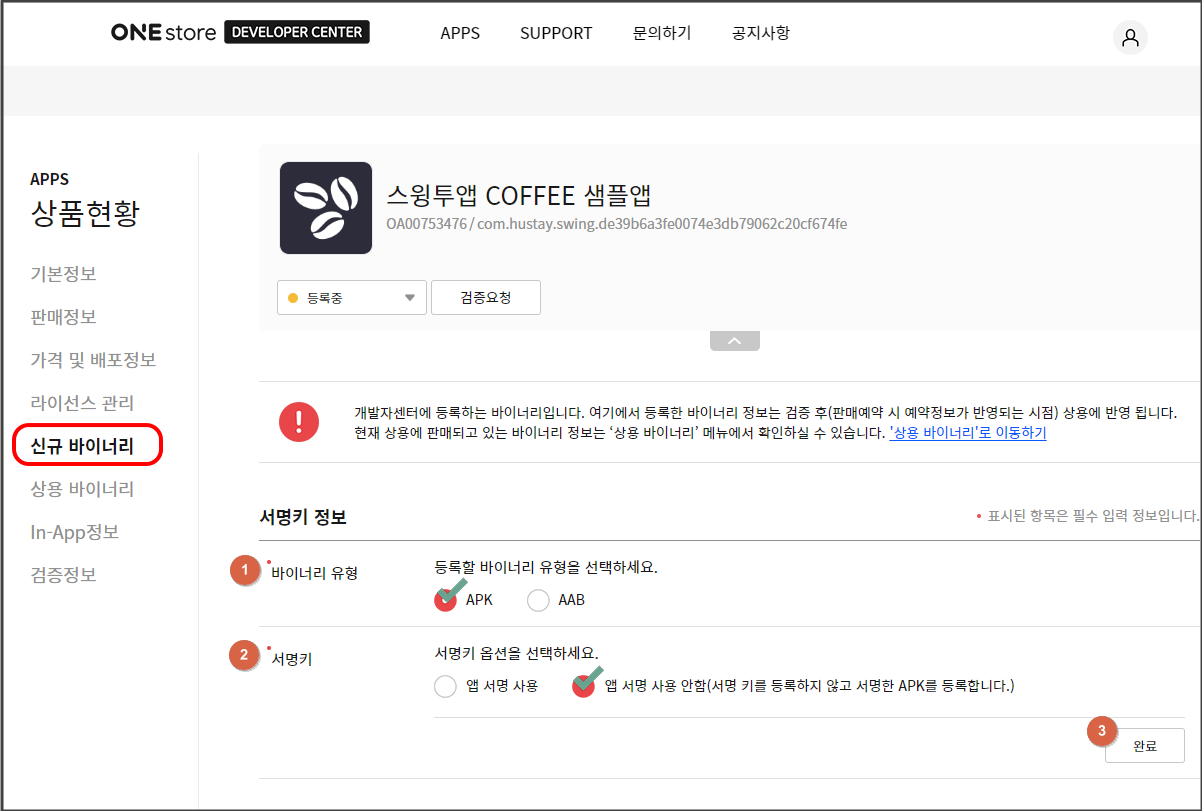Open the APPS menu
The width and height of the screenshot is (1202, 811).
coord(460,33)
